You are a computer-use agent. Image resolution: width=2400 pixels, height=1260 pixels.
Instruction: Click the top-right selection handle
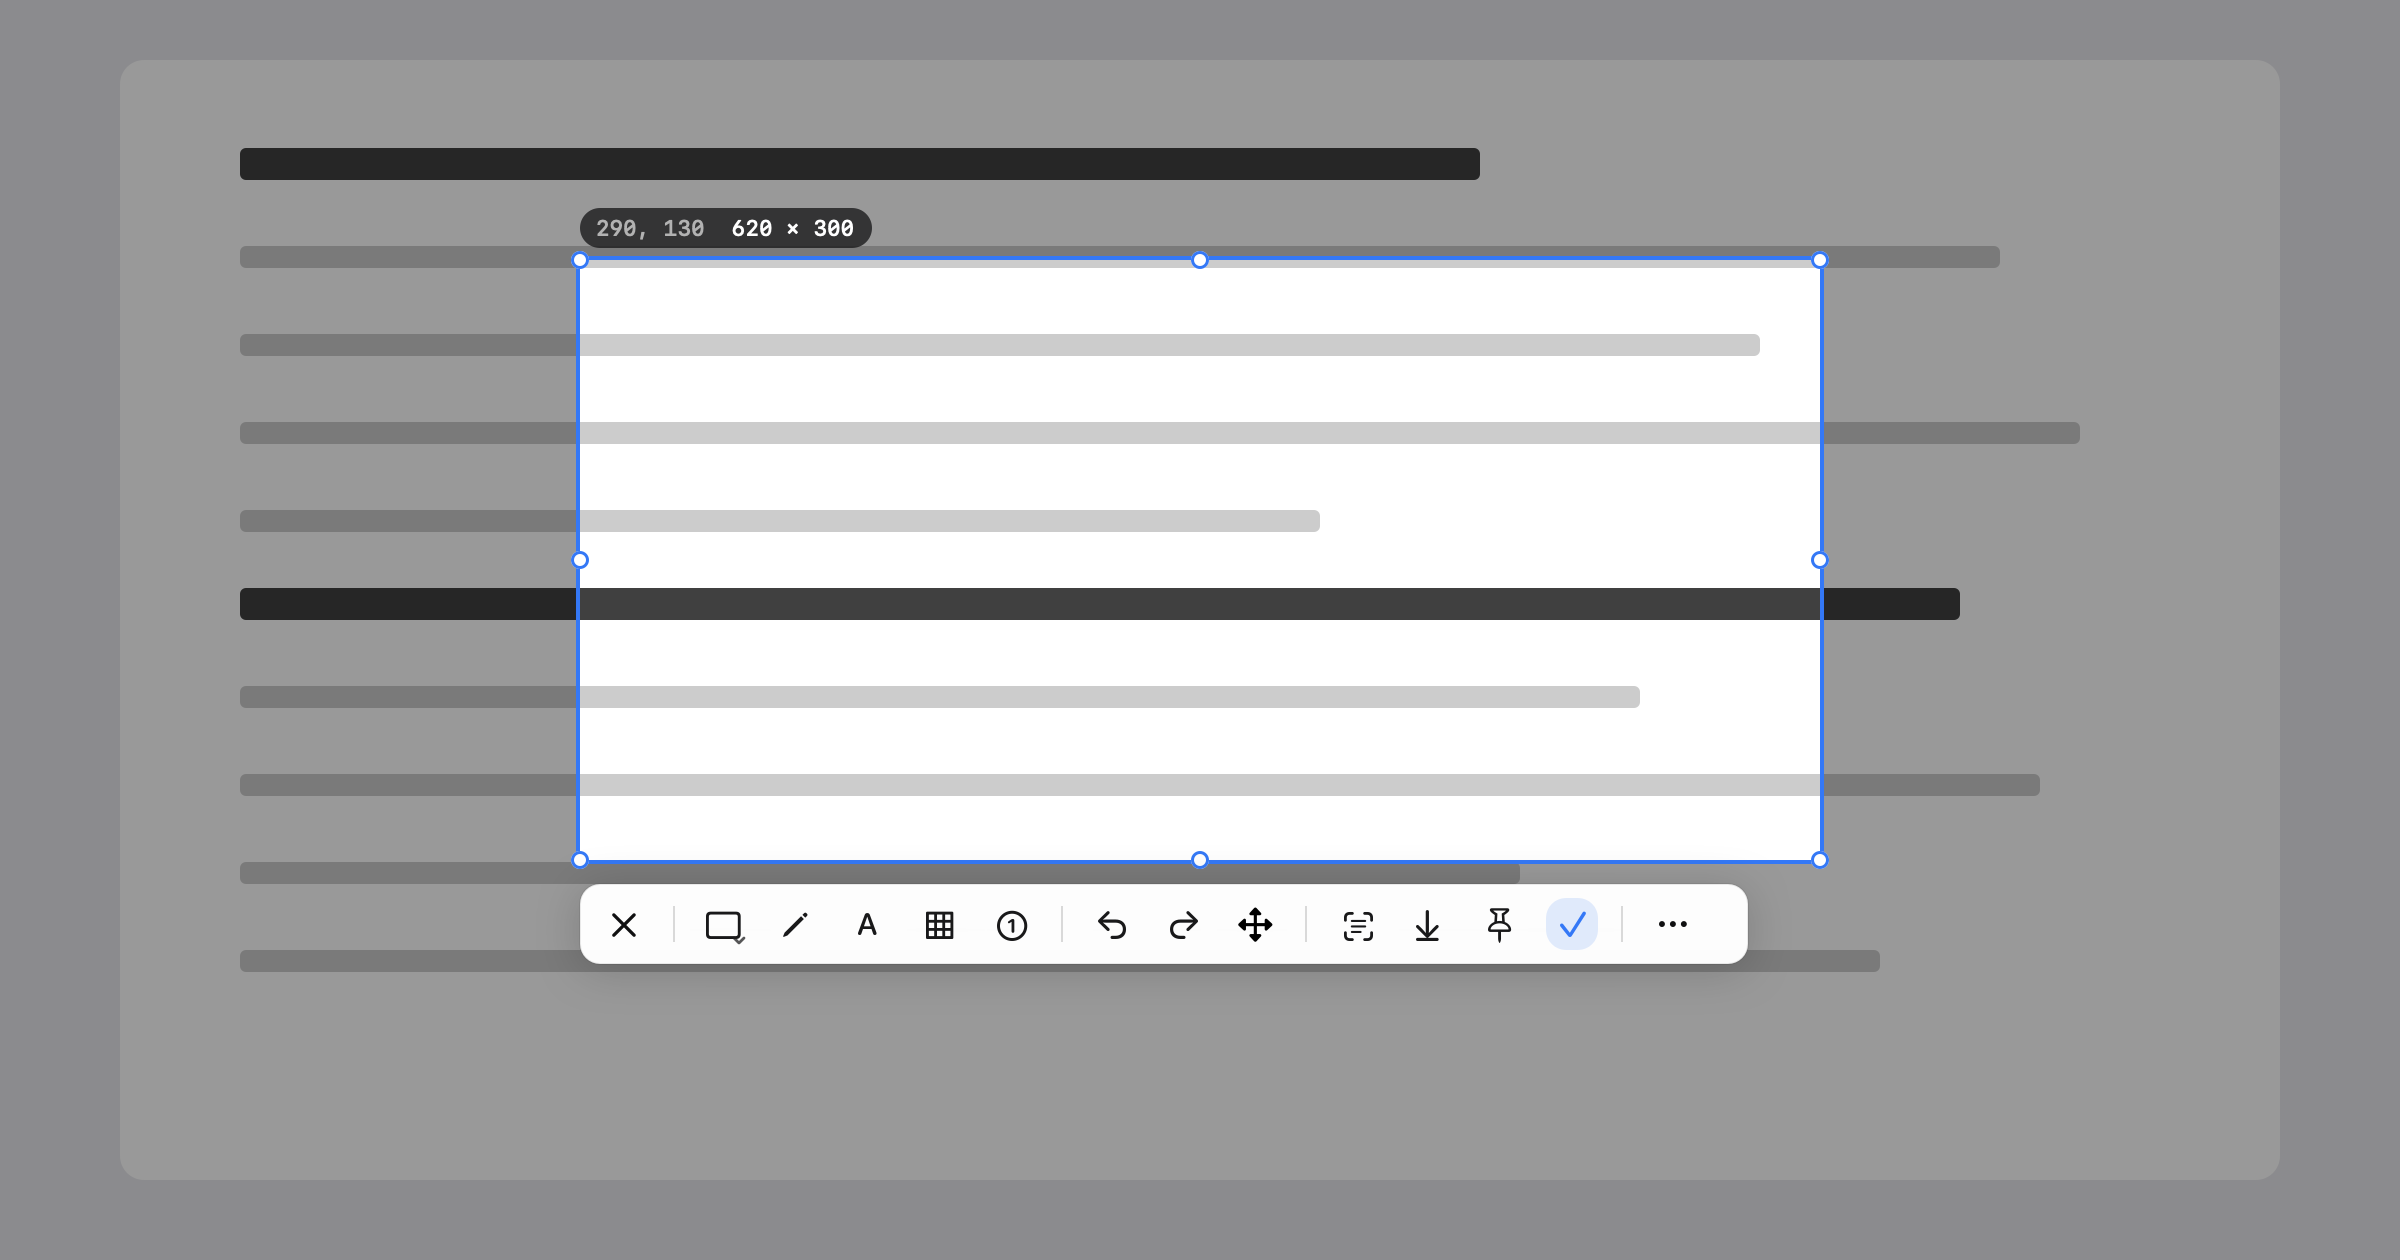tap(1820, 260)
